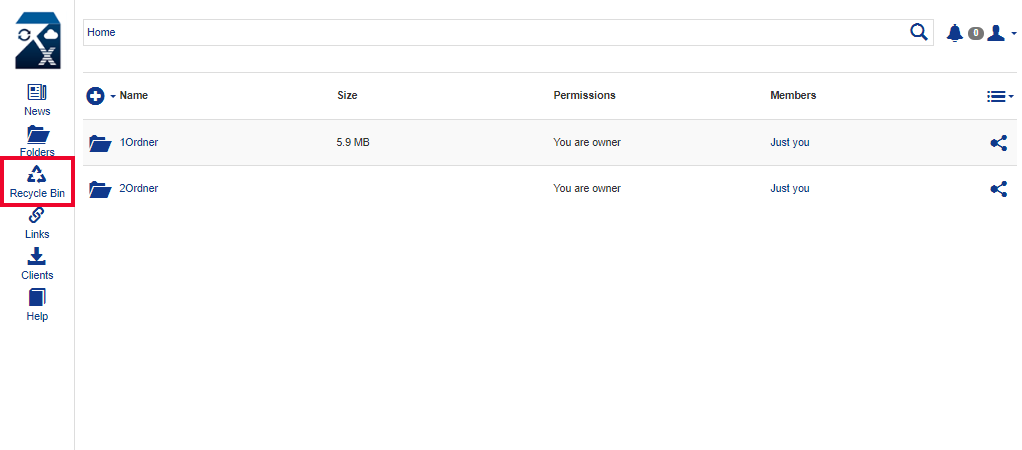This screenshot has width=1022, height=450.
Task: Open the Recycle Bin
Action: (x=37, y=182)
